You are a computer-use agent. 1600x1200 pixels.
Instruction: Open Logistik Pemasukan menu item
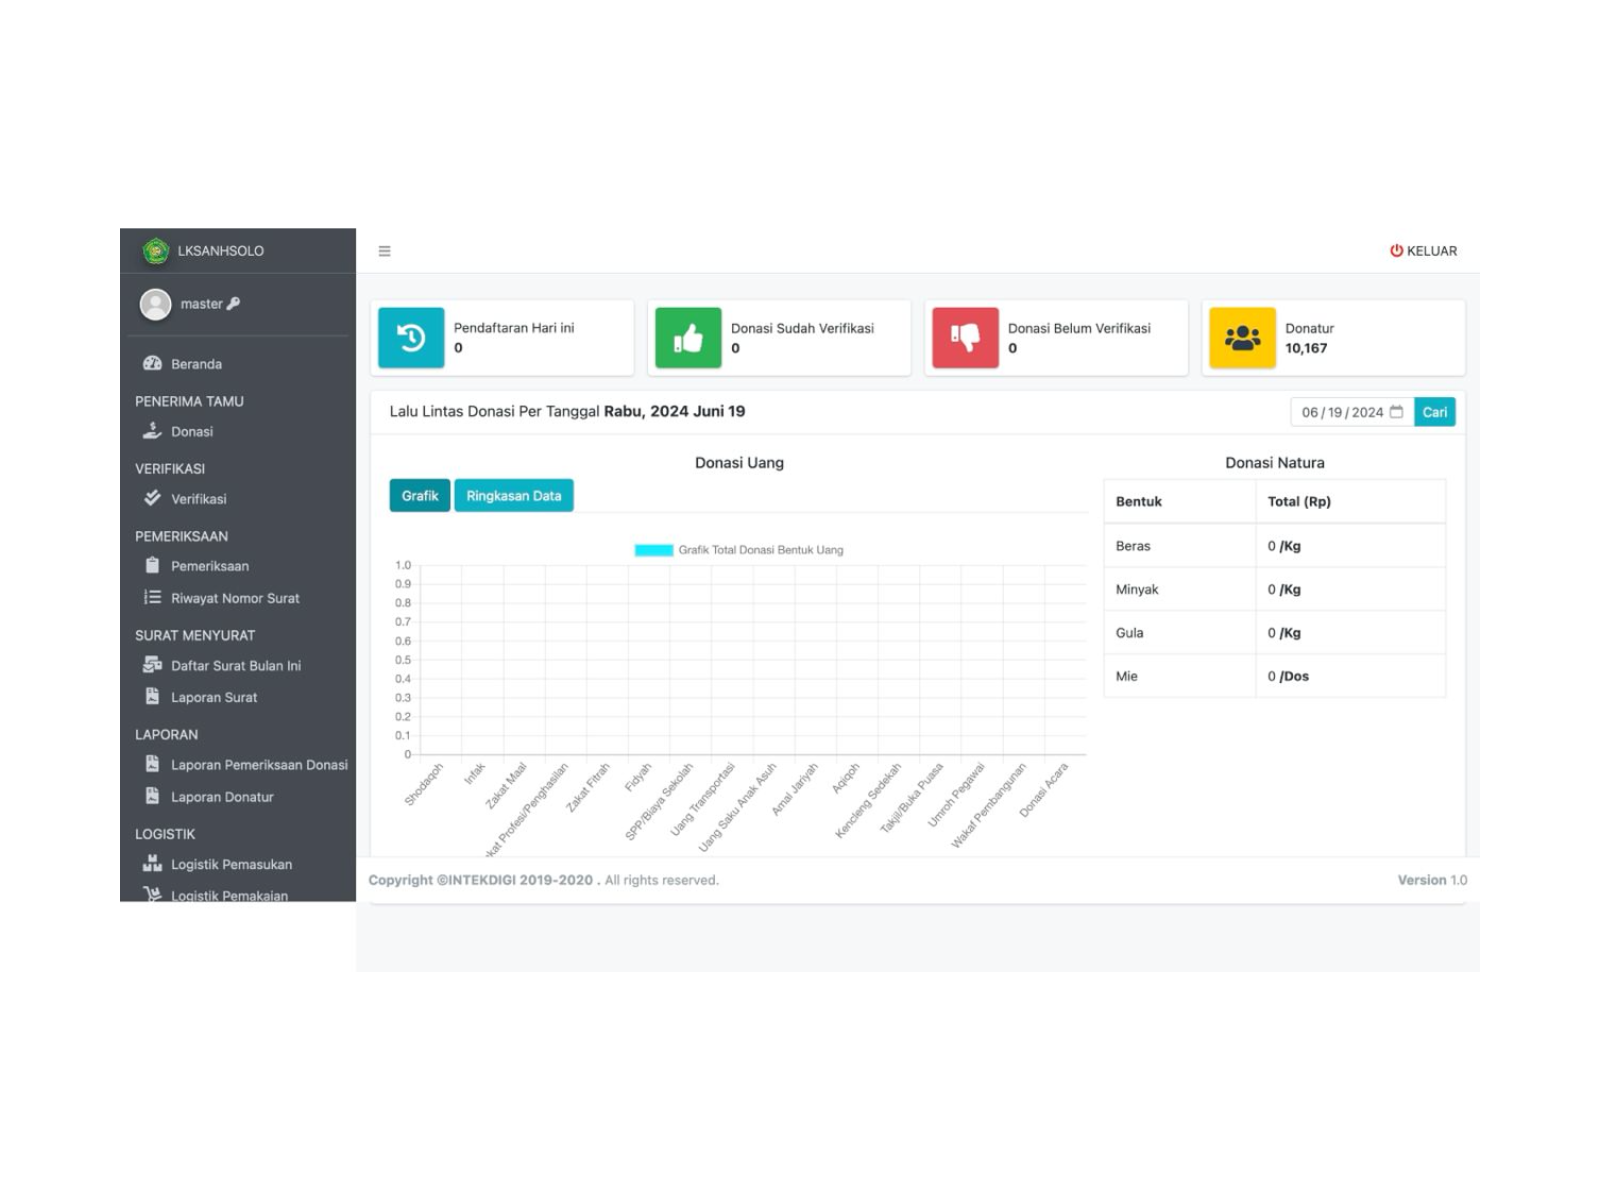point(231,864)
